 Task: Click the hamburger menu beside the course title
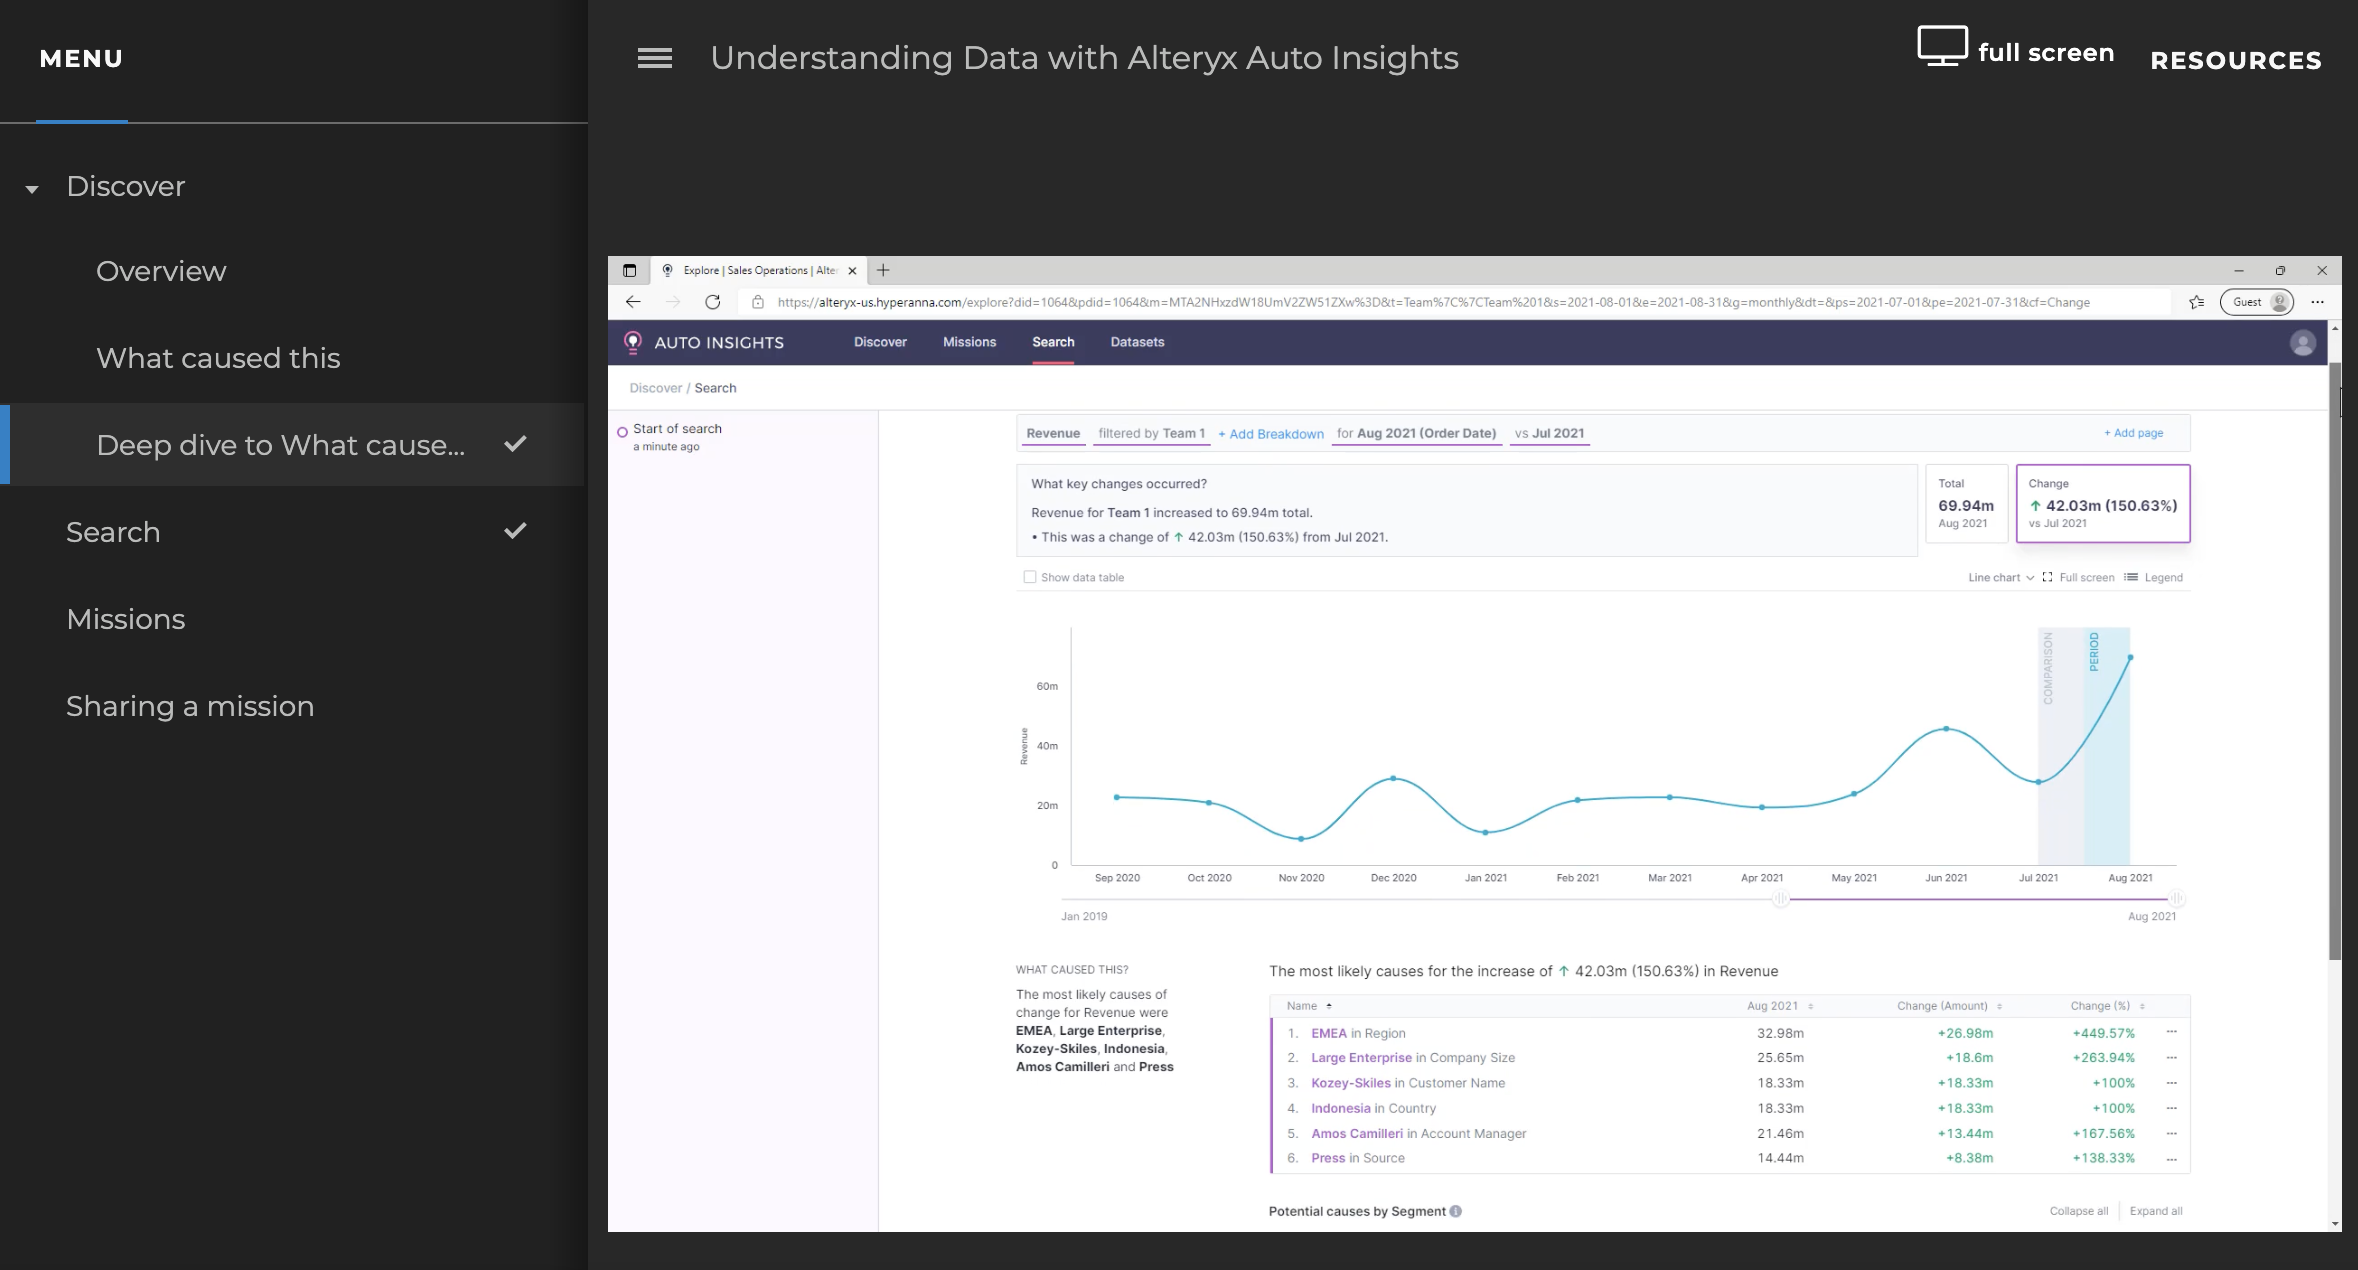click(655, 58)
